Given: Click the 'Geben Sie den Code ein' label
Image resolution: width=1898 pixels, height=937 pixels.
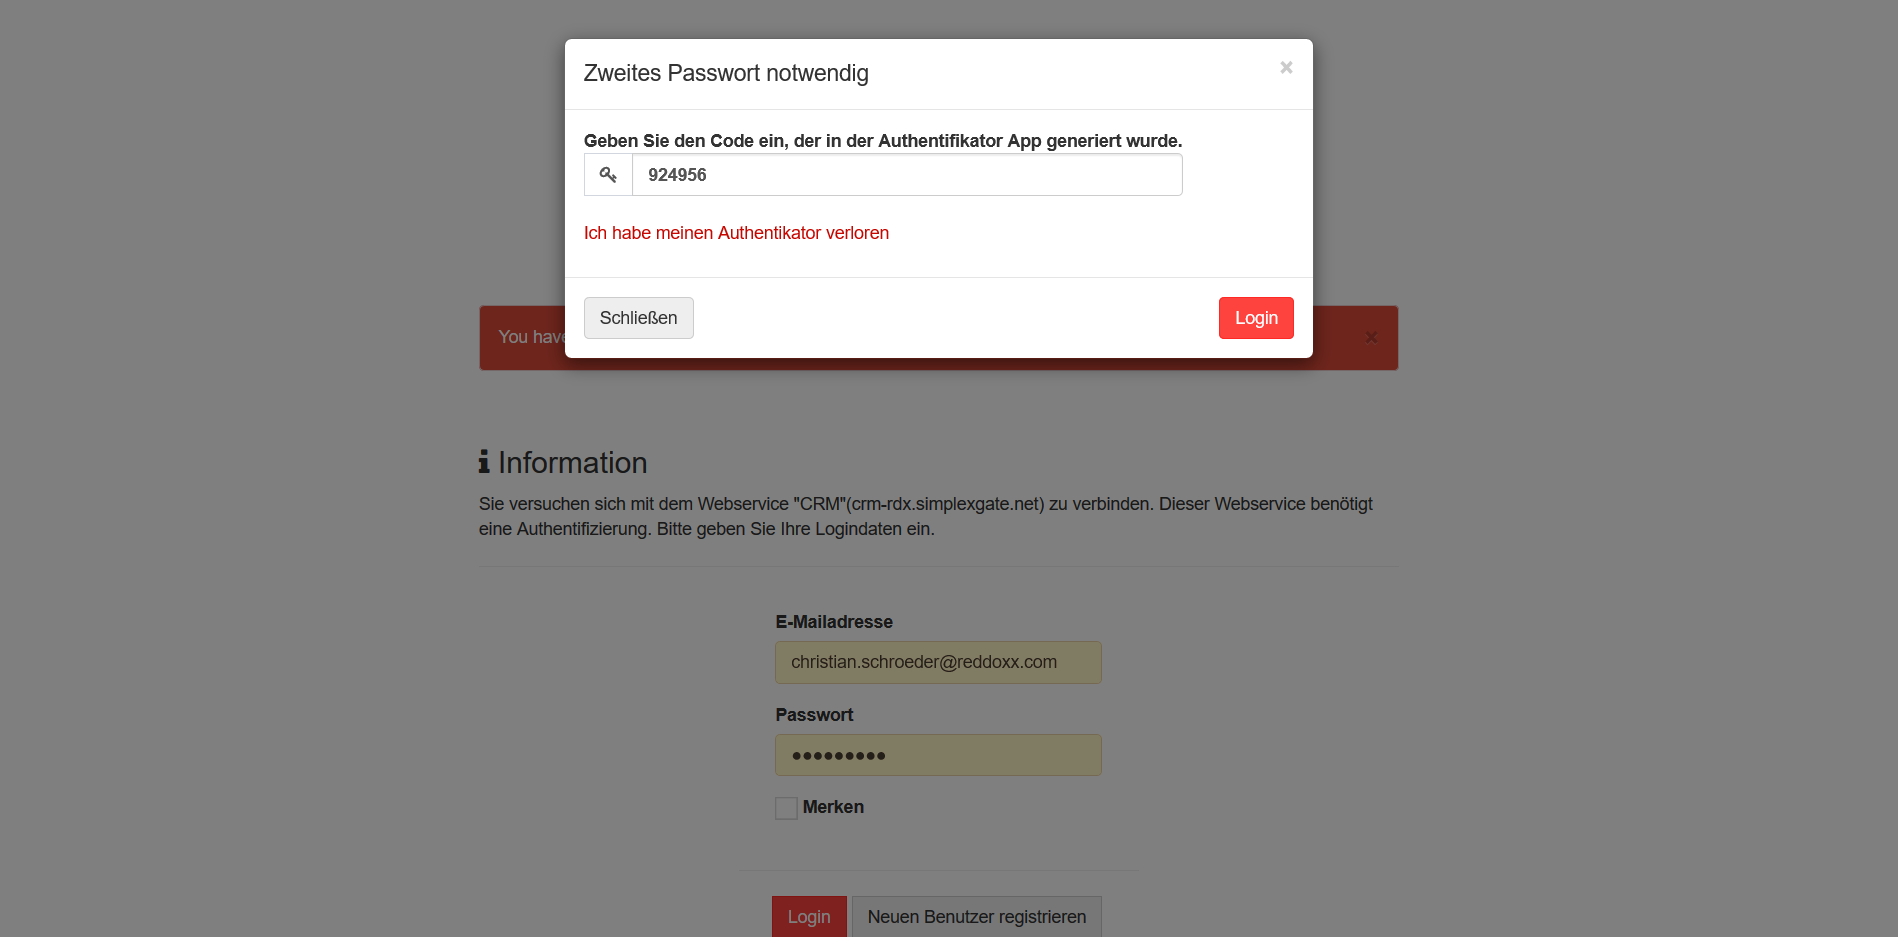Looking at the screenshot, I should pos(882,141).
